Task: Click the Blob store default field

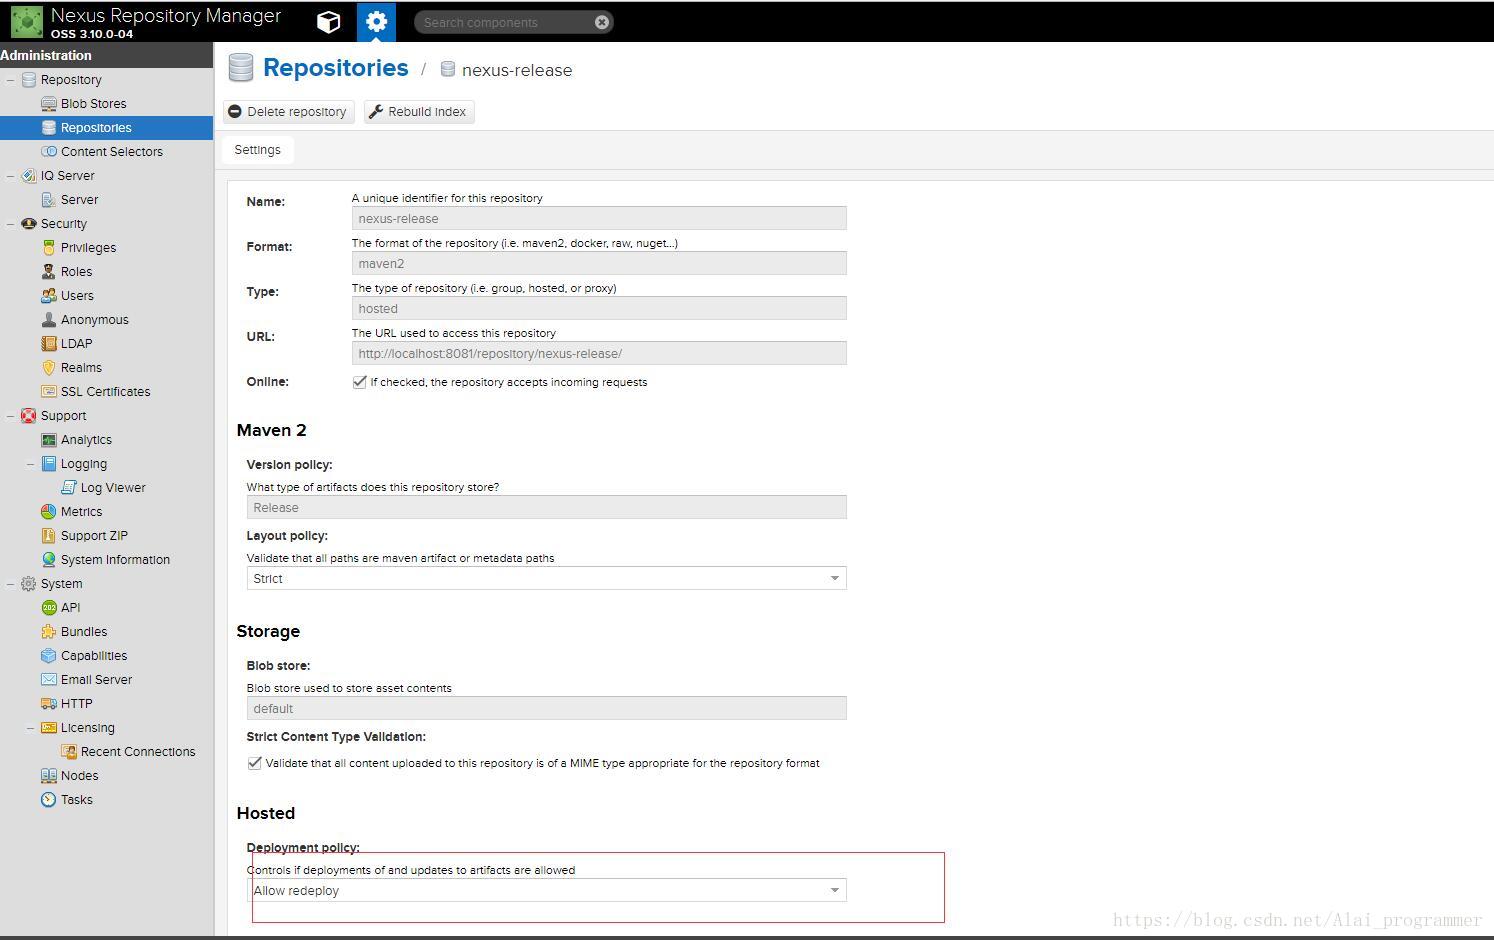Action: 546,708
